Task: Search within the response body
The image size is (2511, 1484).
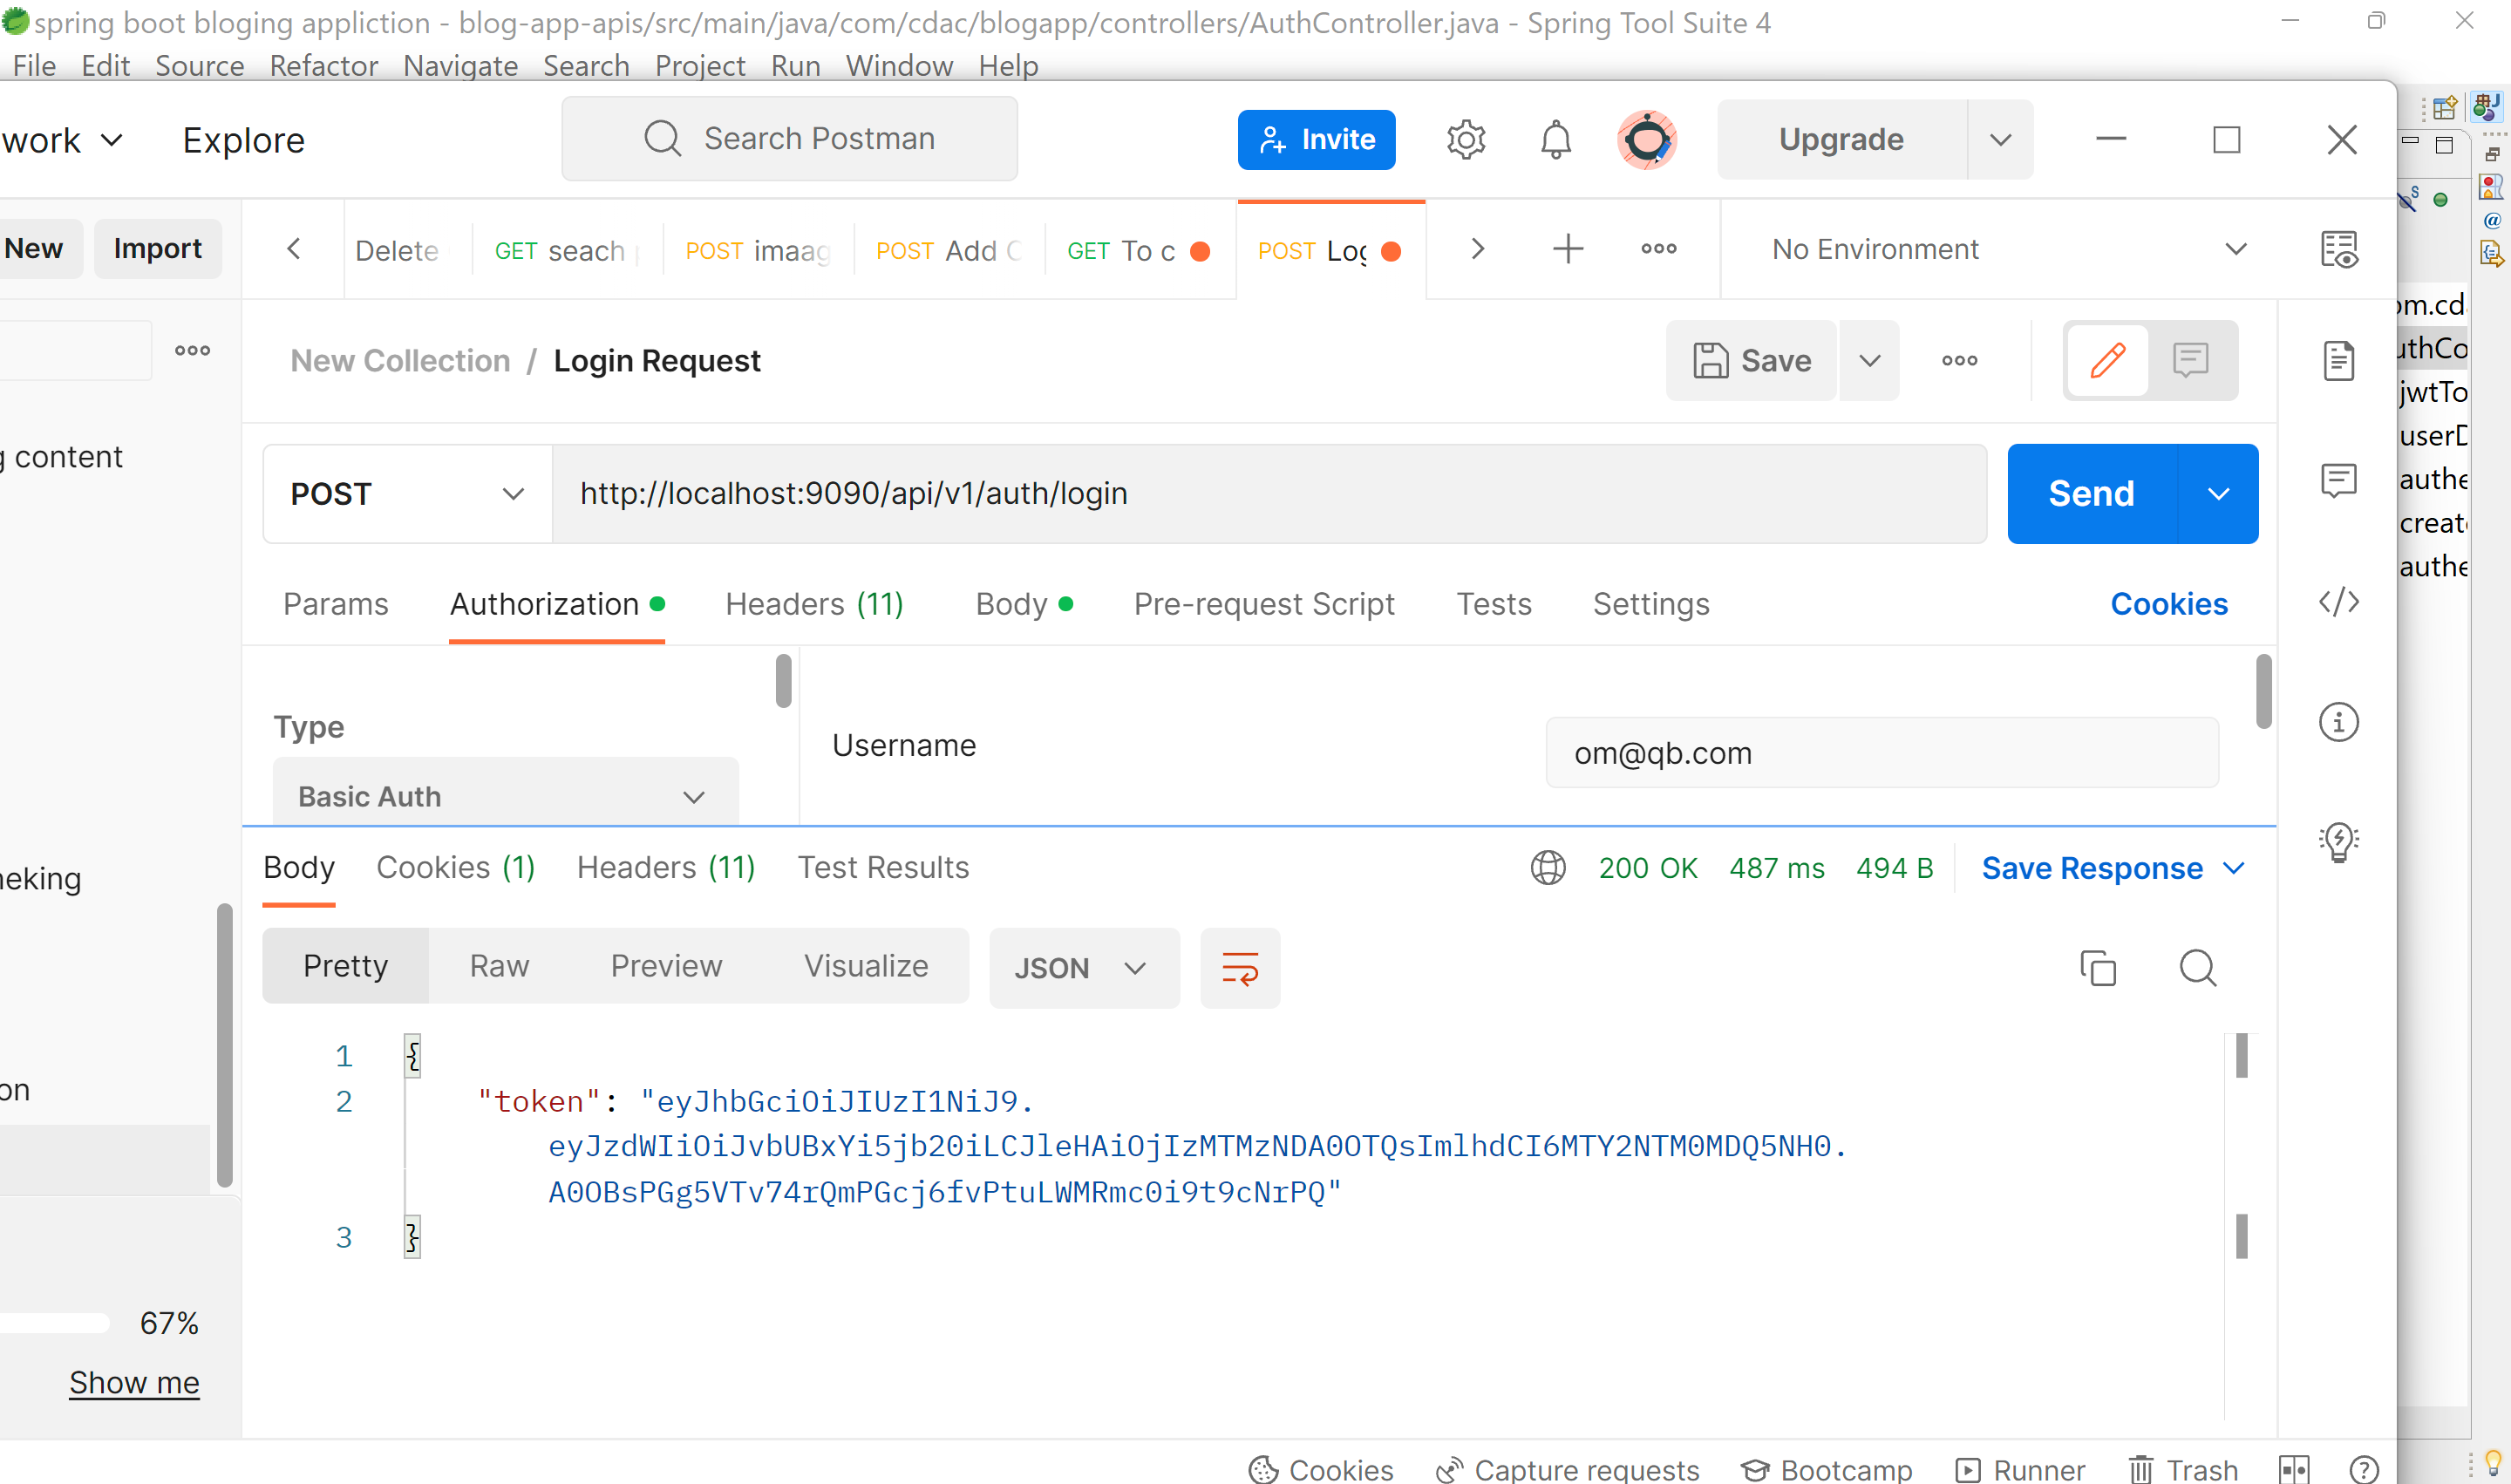Action: click(2197, 967)
